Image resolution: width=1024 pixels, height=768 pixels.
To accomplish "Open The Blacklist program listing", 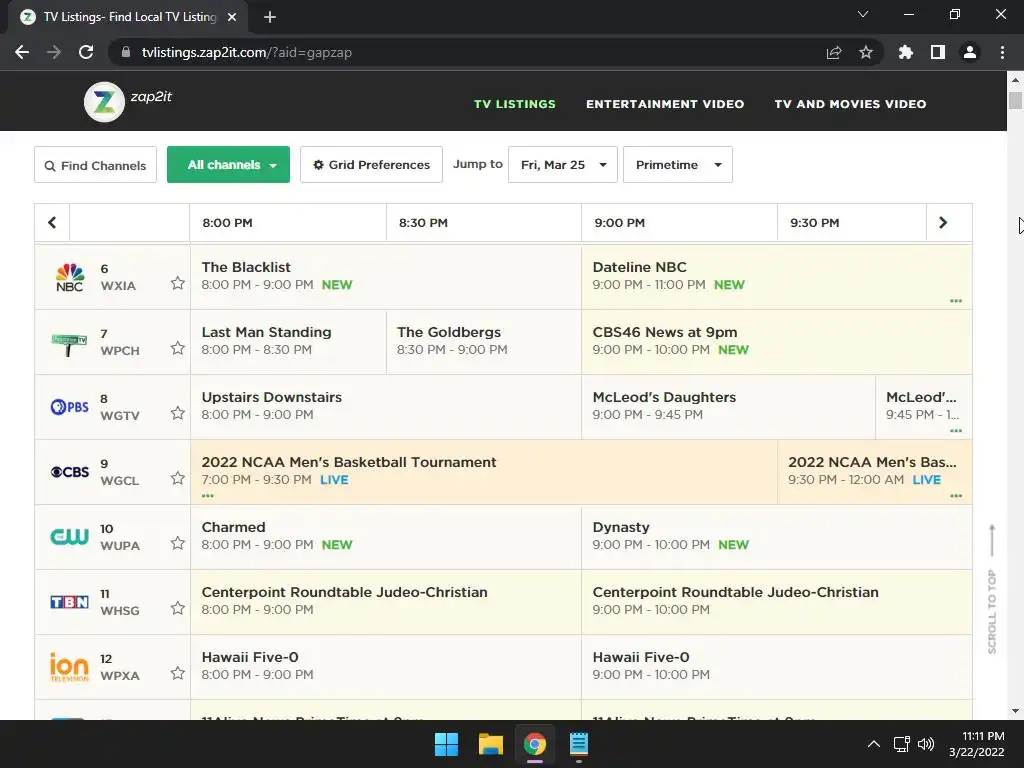I will click(x=386, y=277).
